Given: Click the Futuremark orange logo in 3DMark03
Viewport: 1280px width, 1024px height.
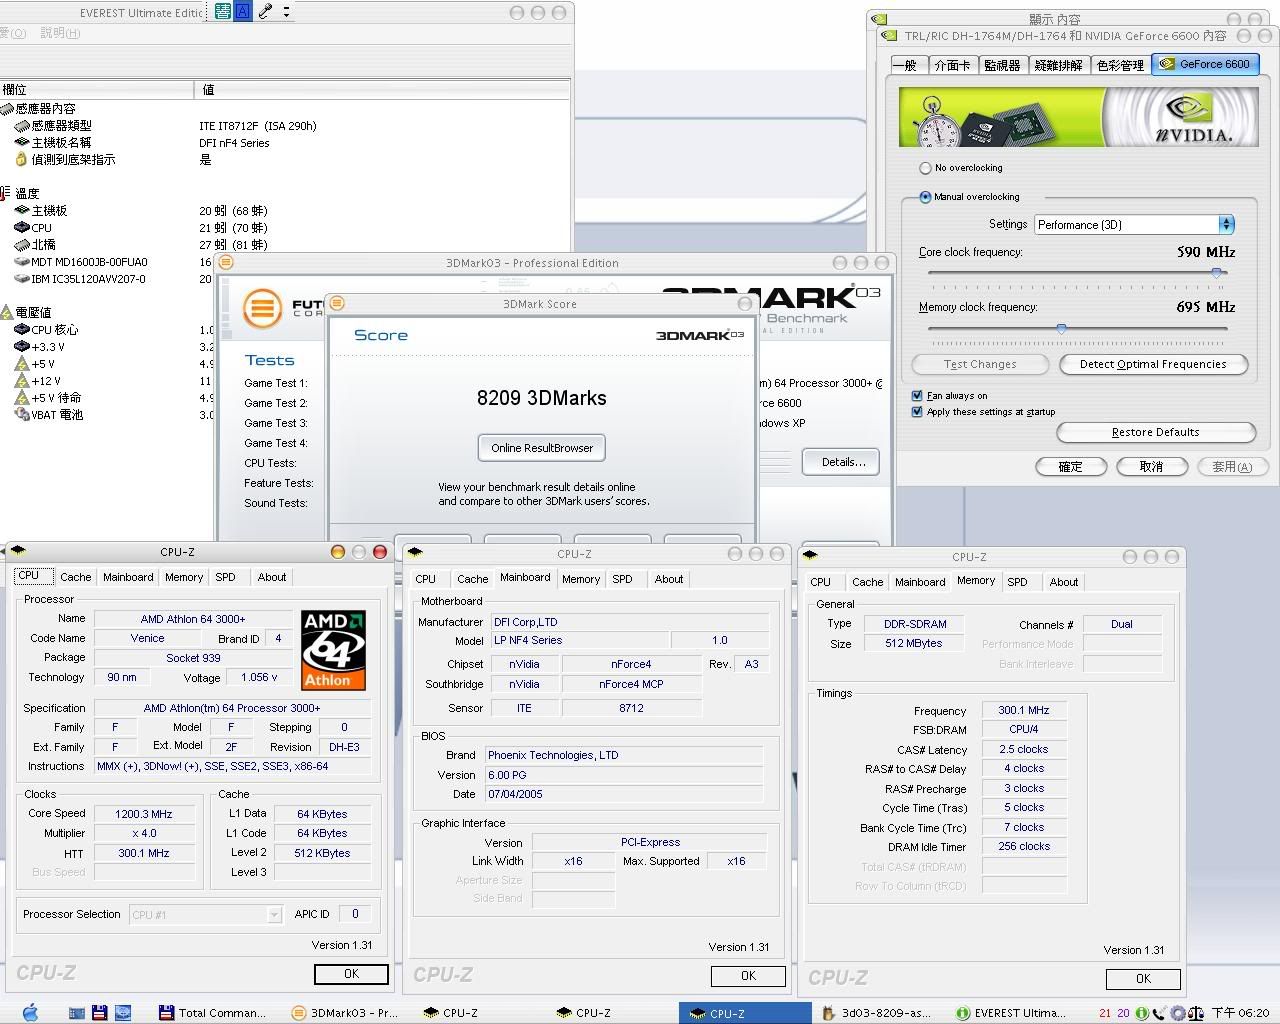Looking at the screenshot, I should click(x=262, y=307).
